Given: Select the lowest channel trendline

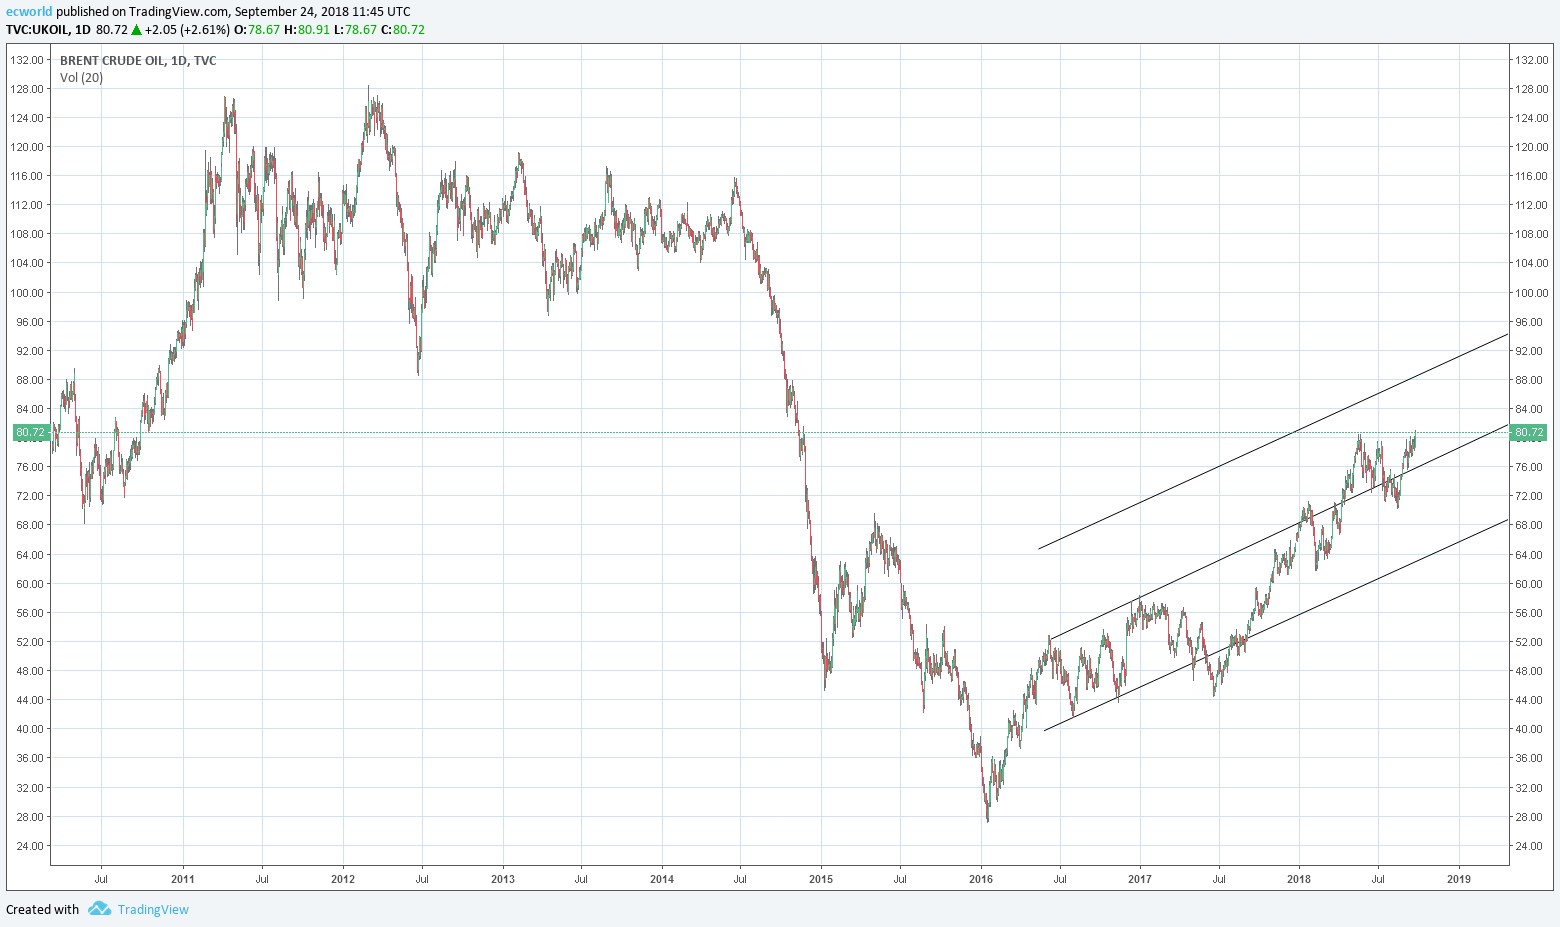Looking at the screenshot, I should [x=1276, y=625].
